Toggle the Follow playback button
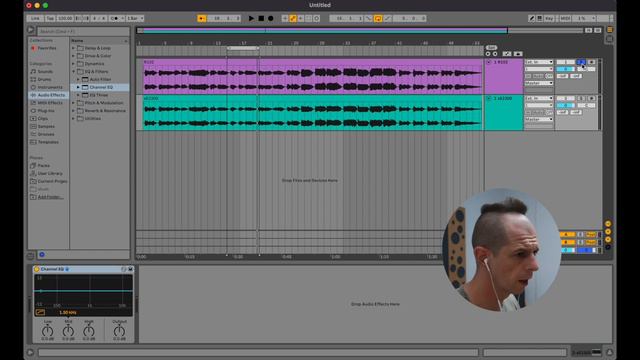This screenshot has height=360, width=640. pyautogui.click(x=202, y=18)
